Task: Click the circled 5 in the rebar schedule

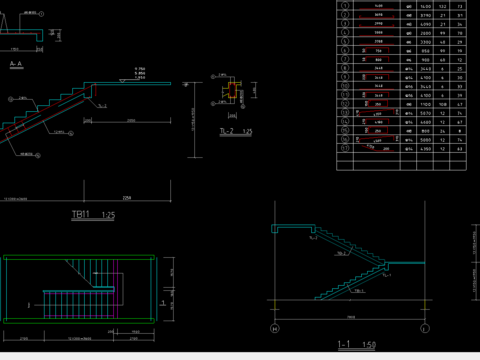Action: 345,41
